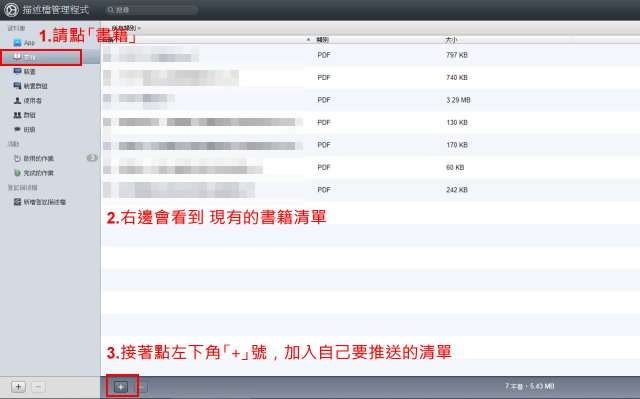Select the book row sized 60 KB
Image resolution: width=640 pixels, height=399 pixels.
pyautogui.click(x=370, y=167)
